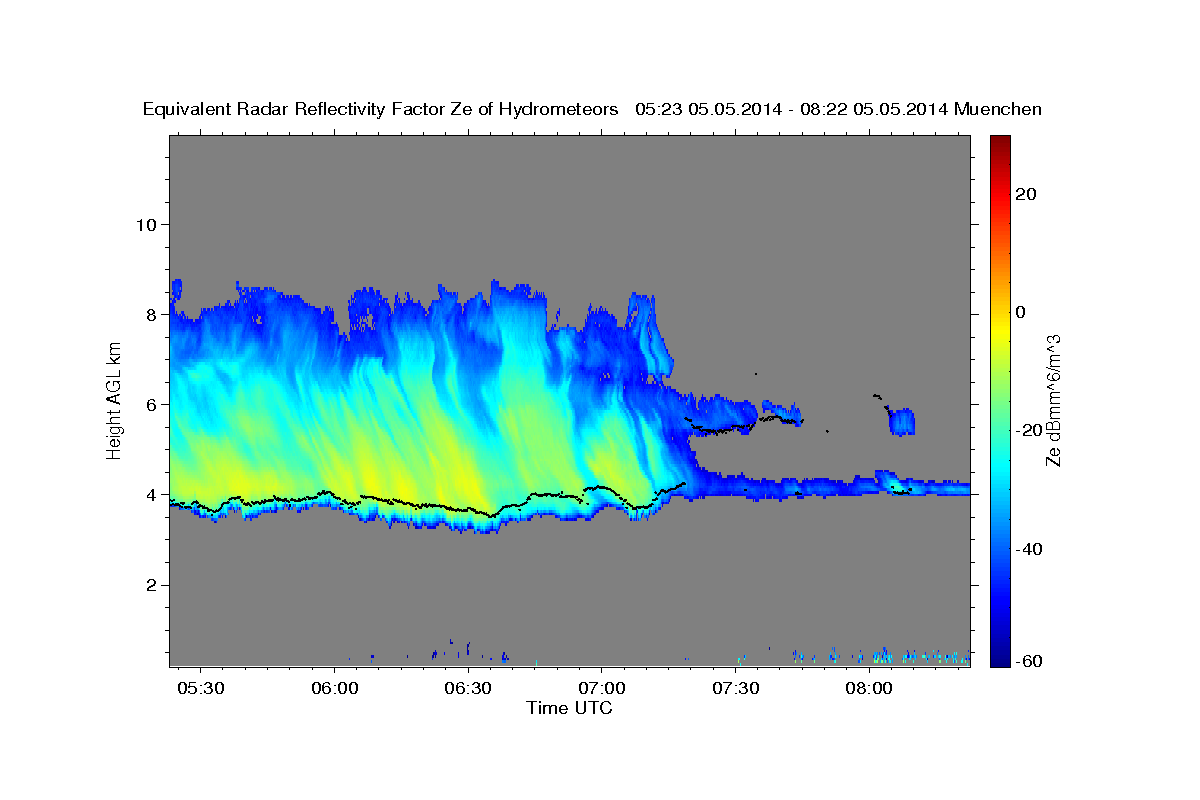
Task: Click the height tick label 4
Action: 151,494
